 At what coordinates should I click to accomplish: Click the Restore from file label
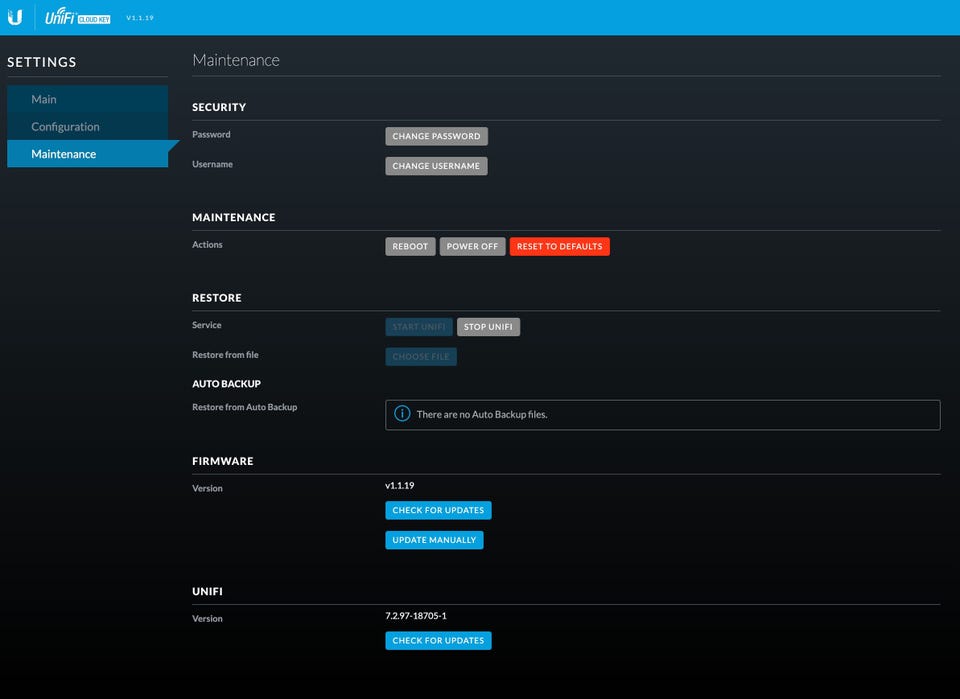point(225,354)
